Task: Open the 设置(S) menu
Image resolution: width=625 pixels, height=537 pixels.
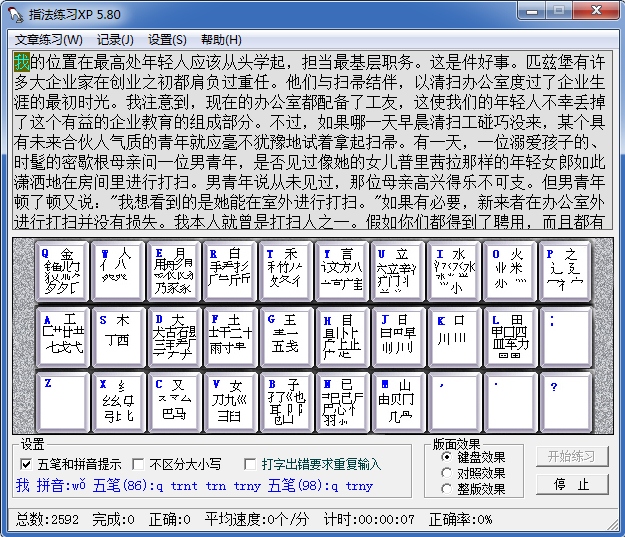Action: [167, 40]
